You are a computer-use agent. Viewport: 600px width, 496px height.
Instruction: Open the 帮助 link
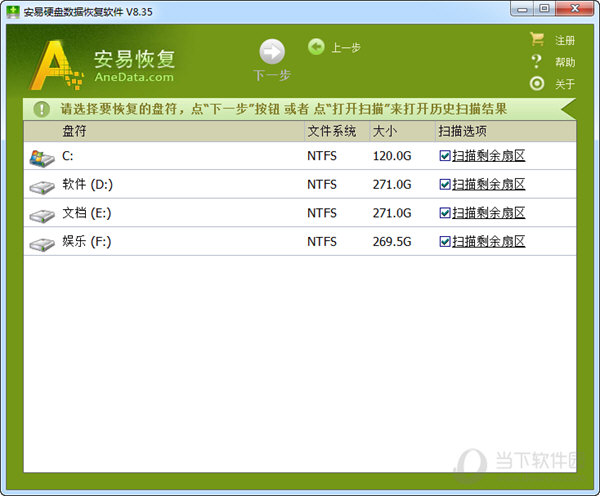tap(565, 62)
